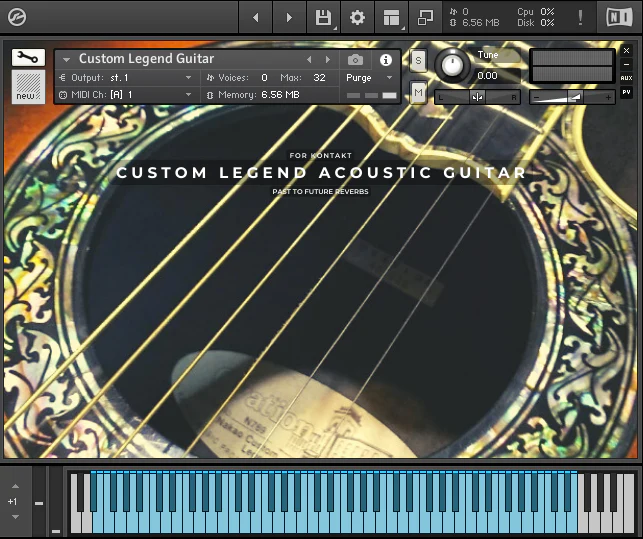Viewport: 643px width, 539px height.
Task: Click the pan L/R slider
Action: 477,97
